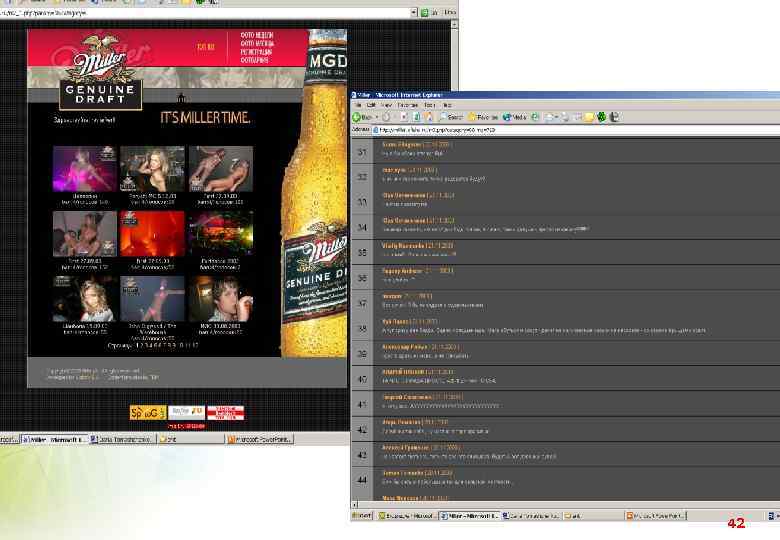This screenshot has width=780, height=540.
Task: Print page using IE toolbar printer icon
Action: (565, 117)
